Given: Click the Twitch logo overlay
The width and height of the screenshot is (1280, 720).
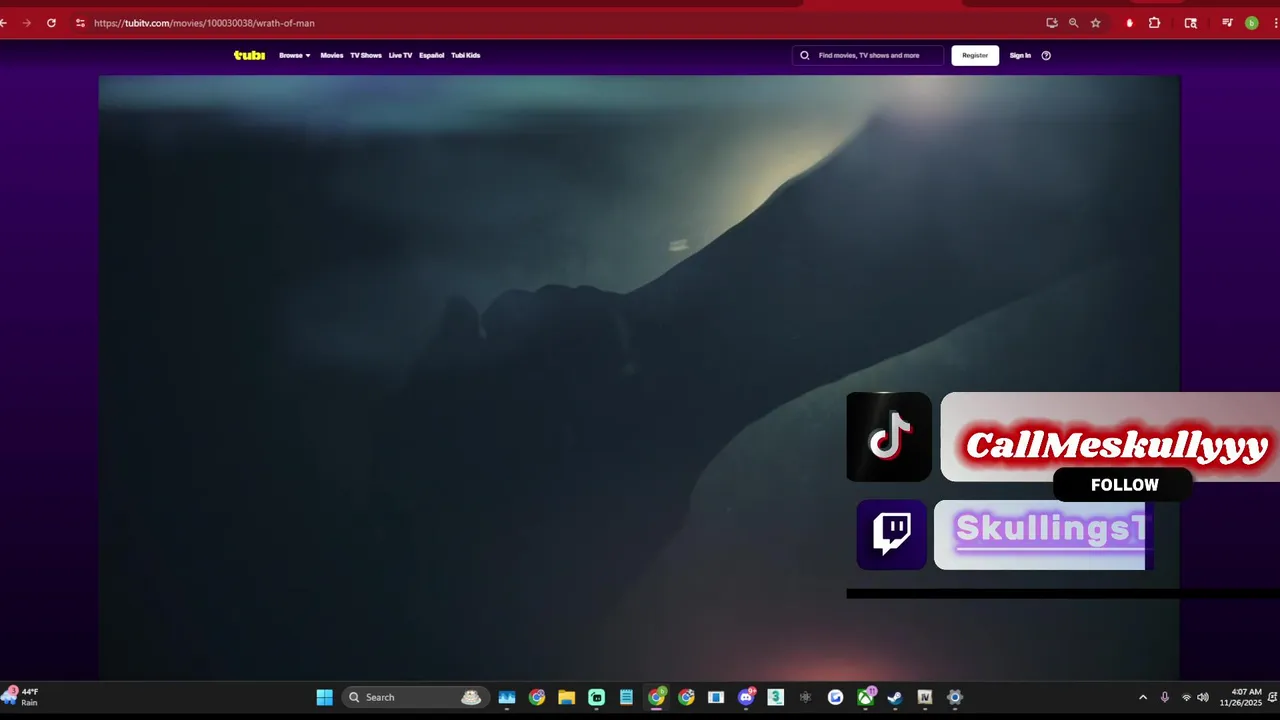Looking at the screenshot, I should pos(891,535).
